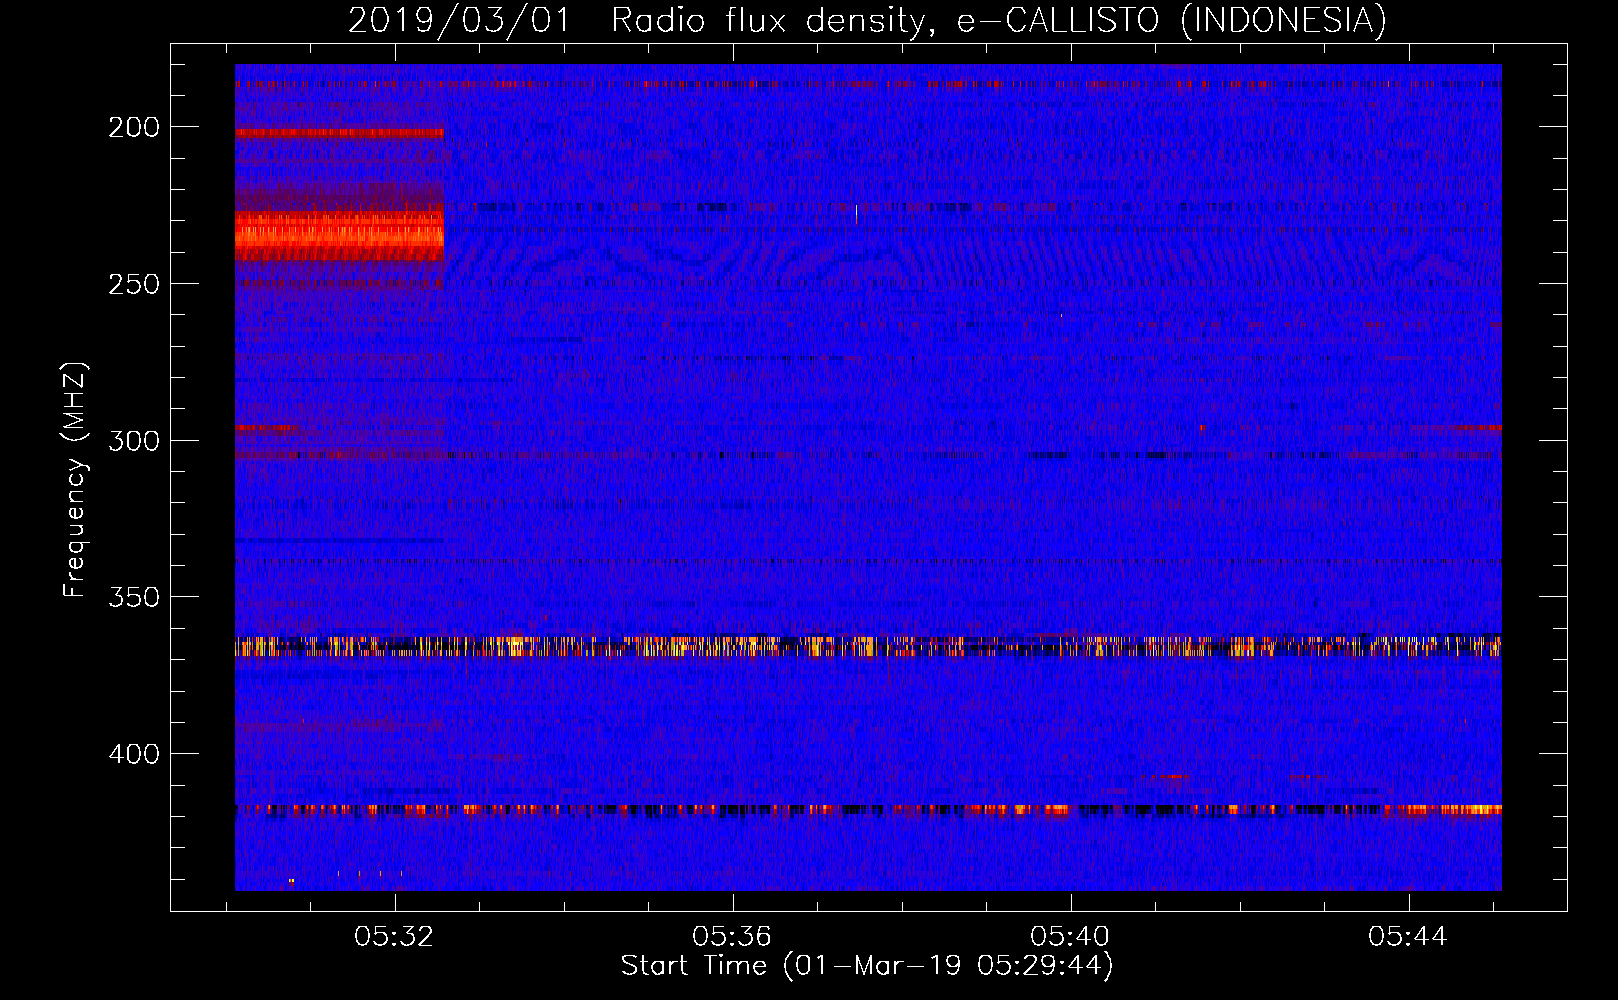Click the 'Frequency (MHZ)' axis label
Screen dimensions: 1618x1000
(x=75, y=480)
